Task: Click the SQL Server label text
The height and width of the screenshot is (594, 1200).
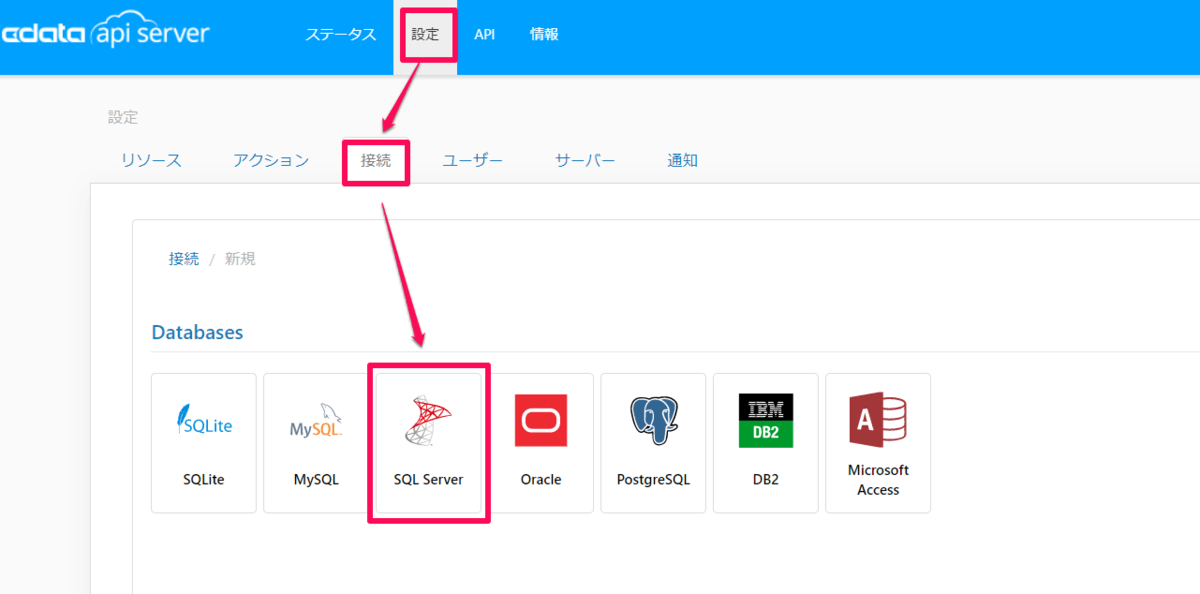Action: tap(428, 479)
